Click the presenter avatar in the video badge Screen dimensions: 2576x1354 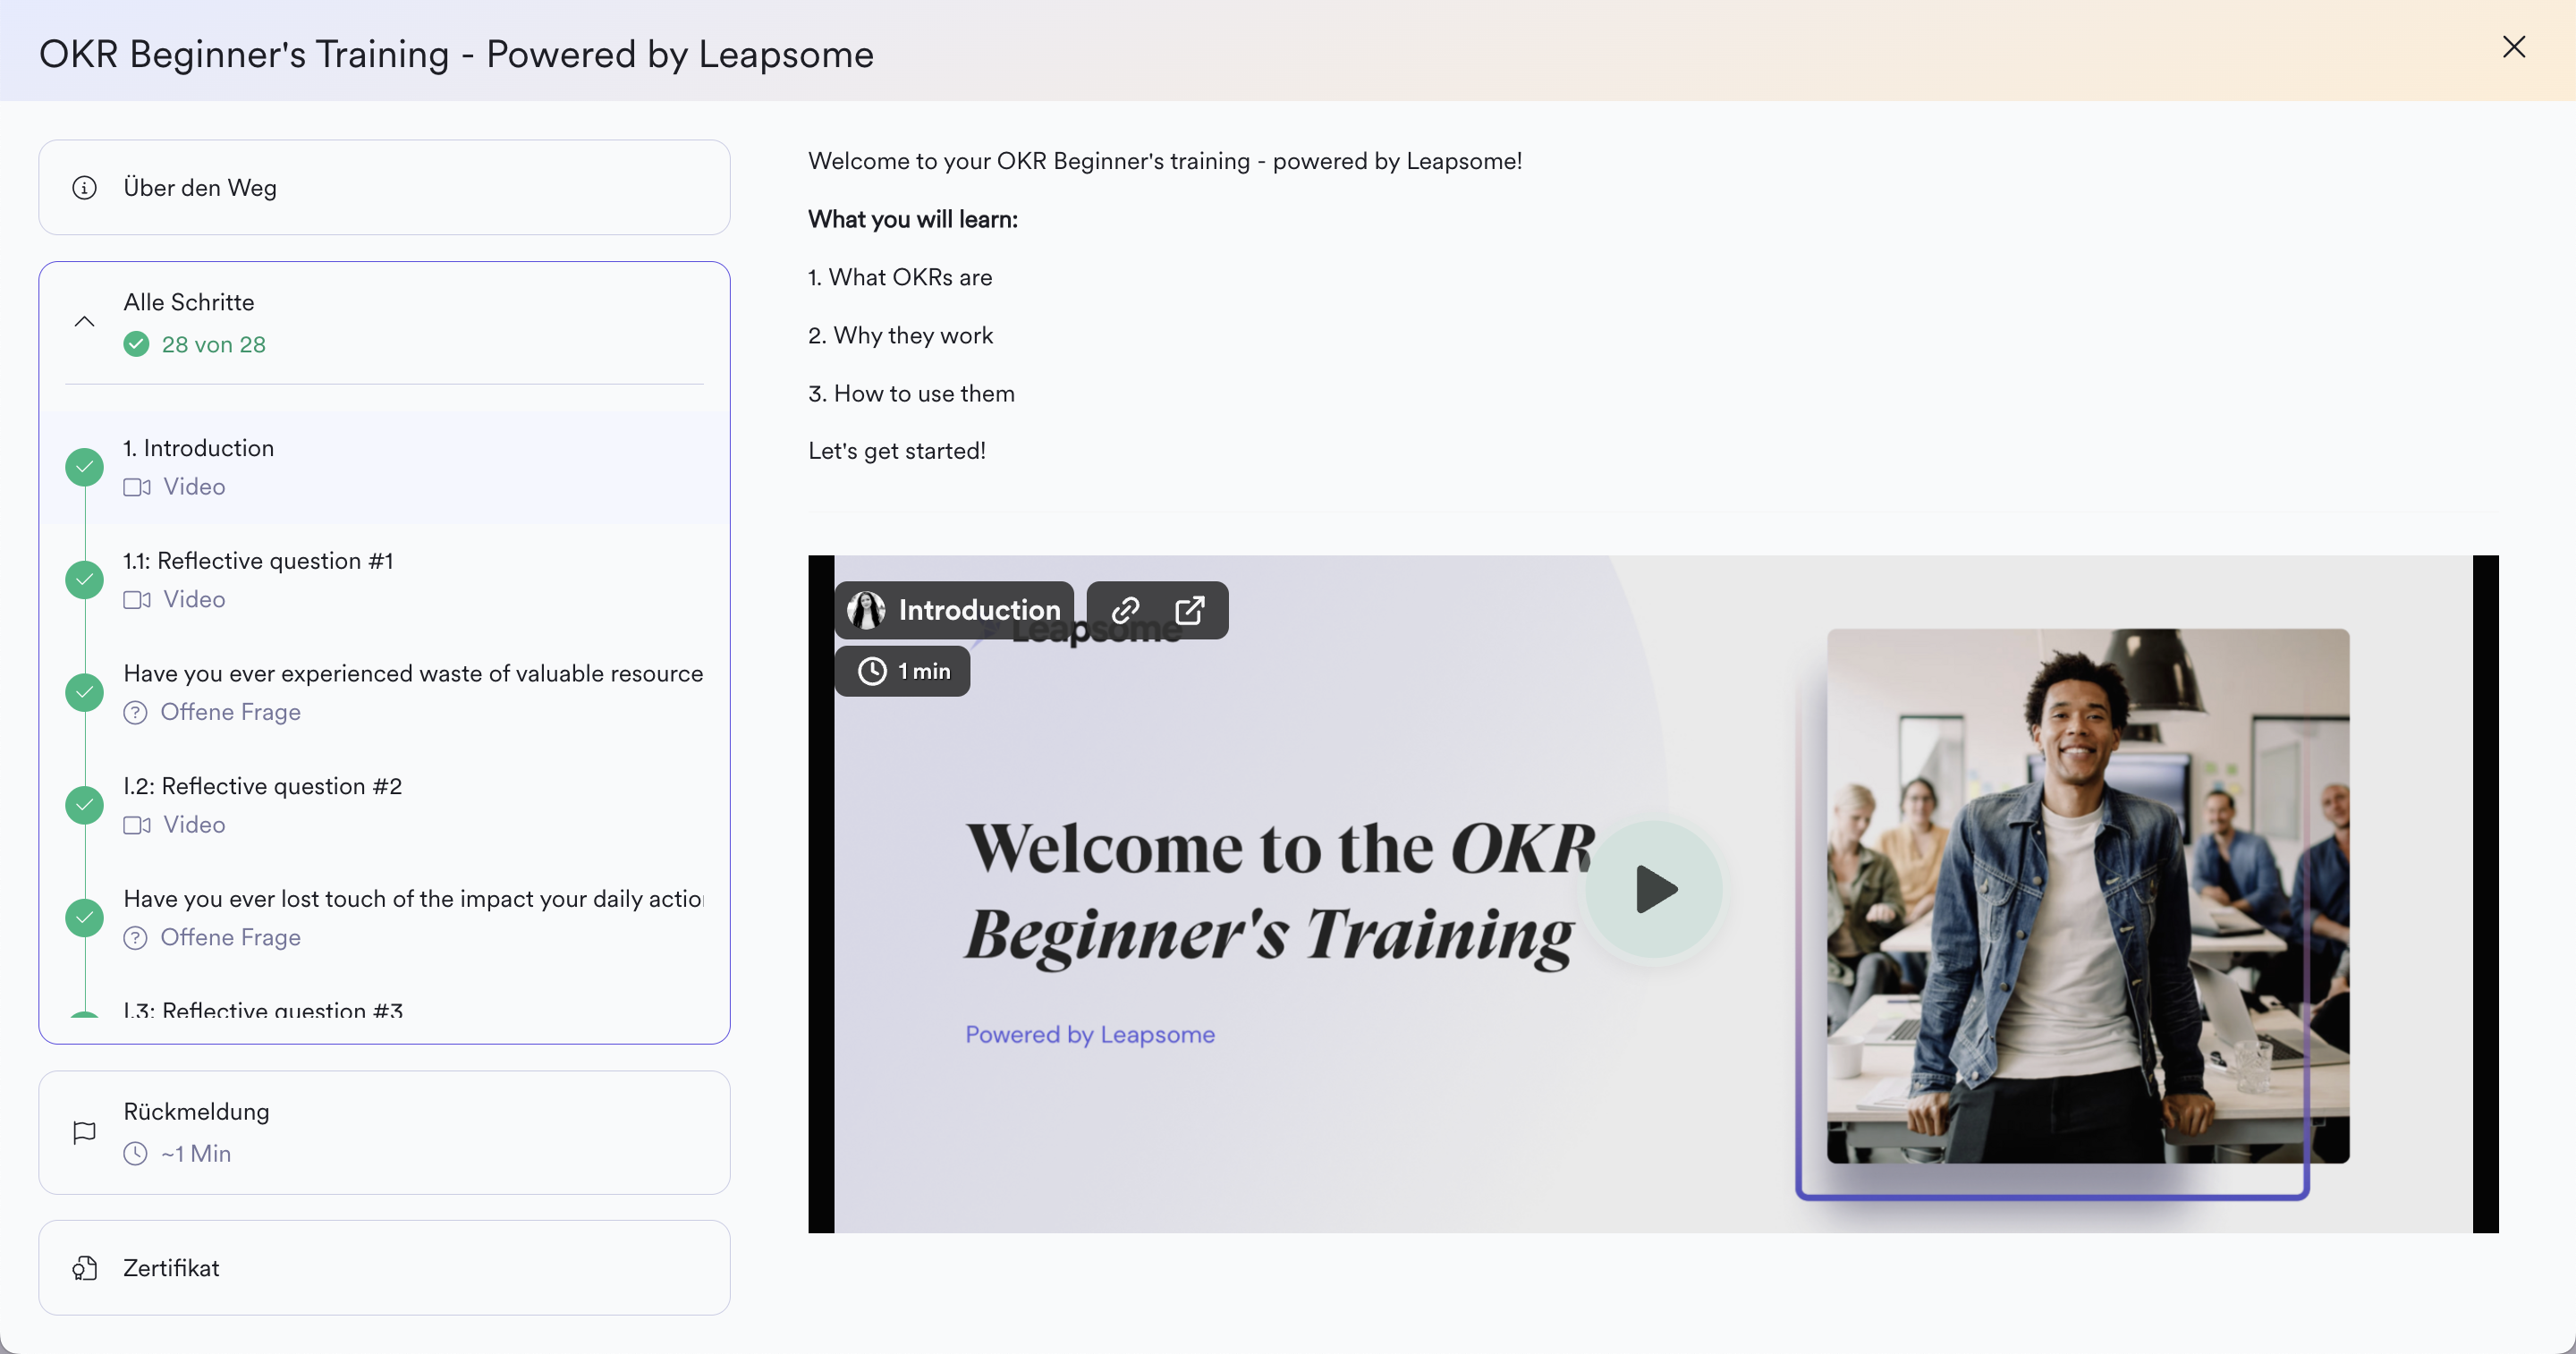866,610
